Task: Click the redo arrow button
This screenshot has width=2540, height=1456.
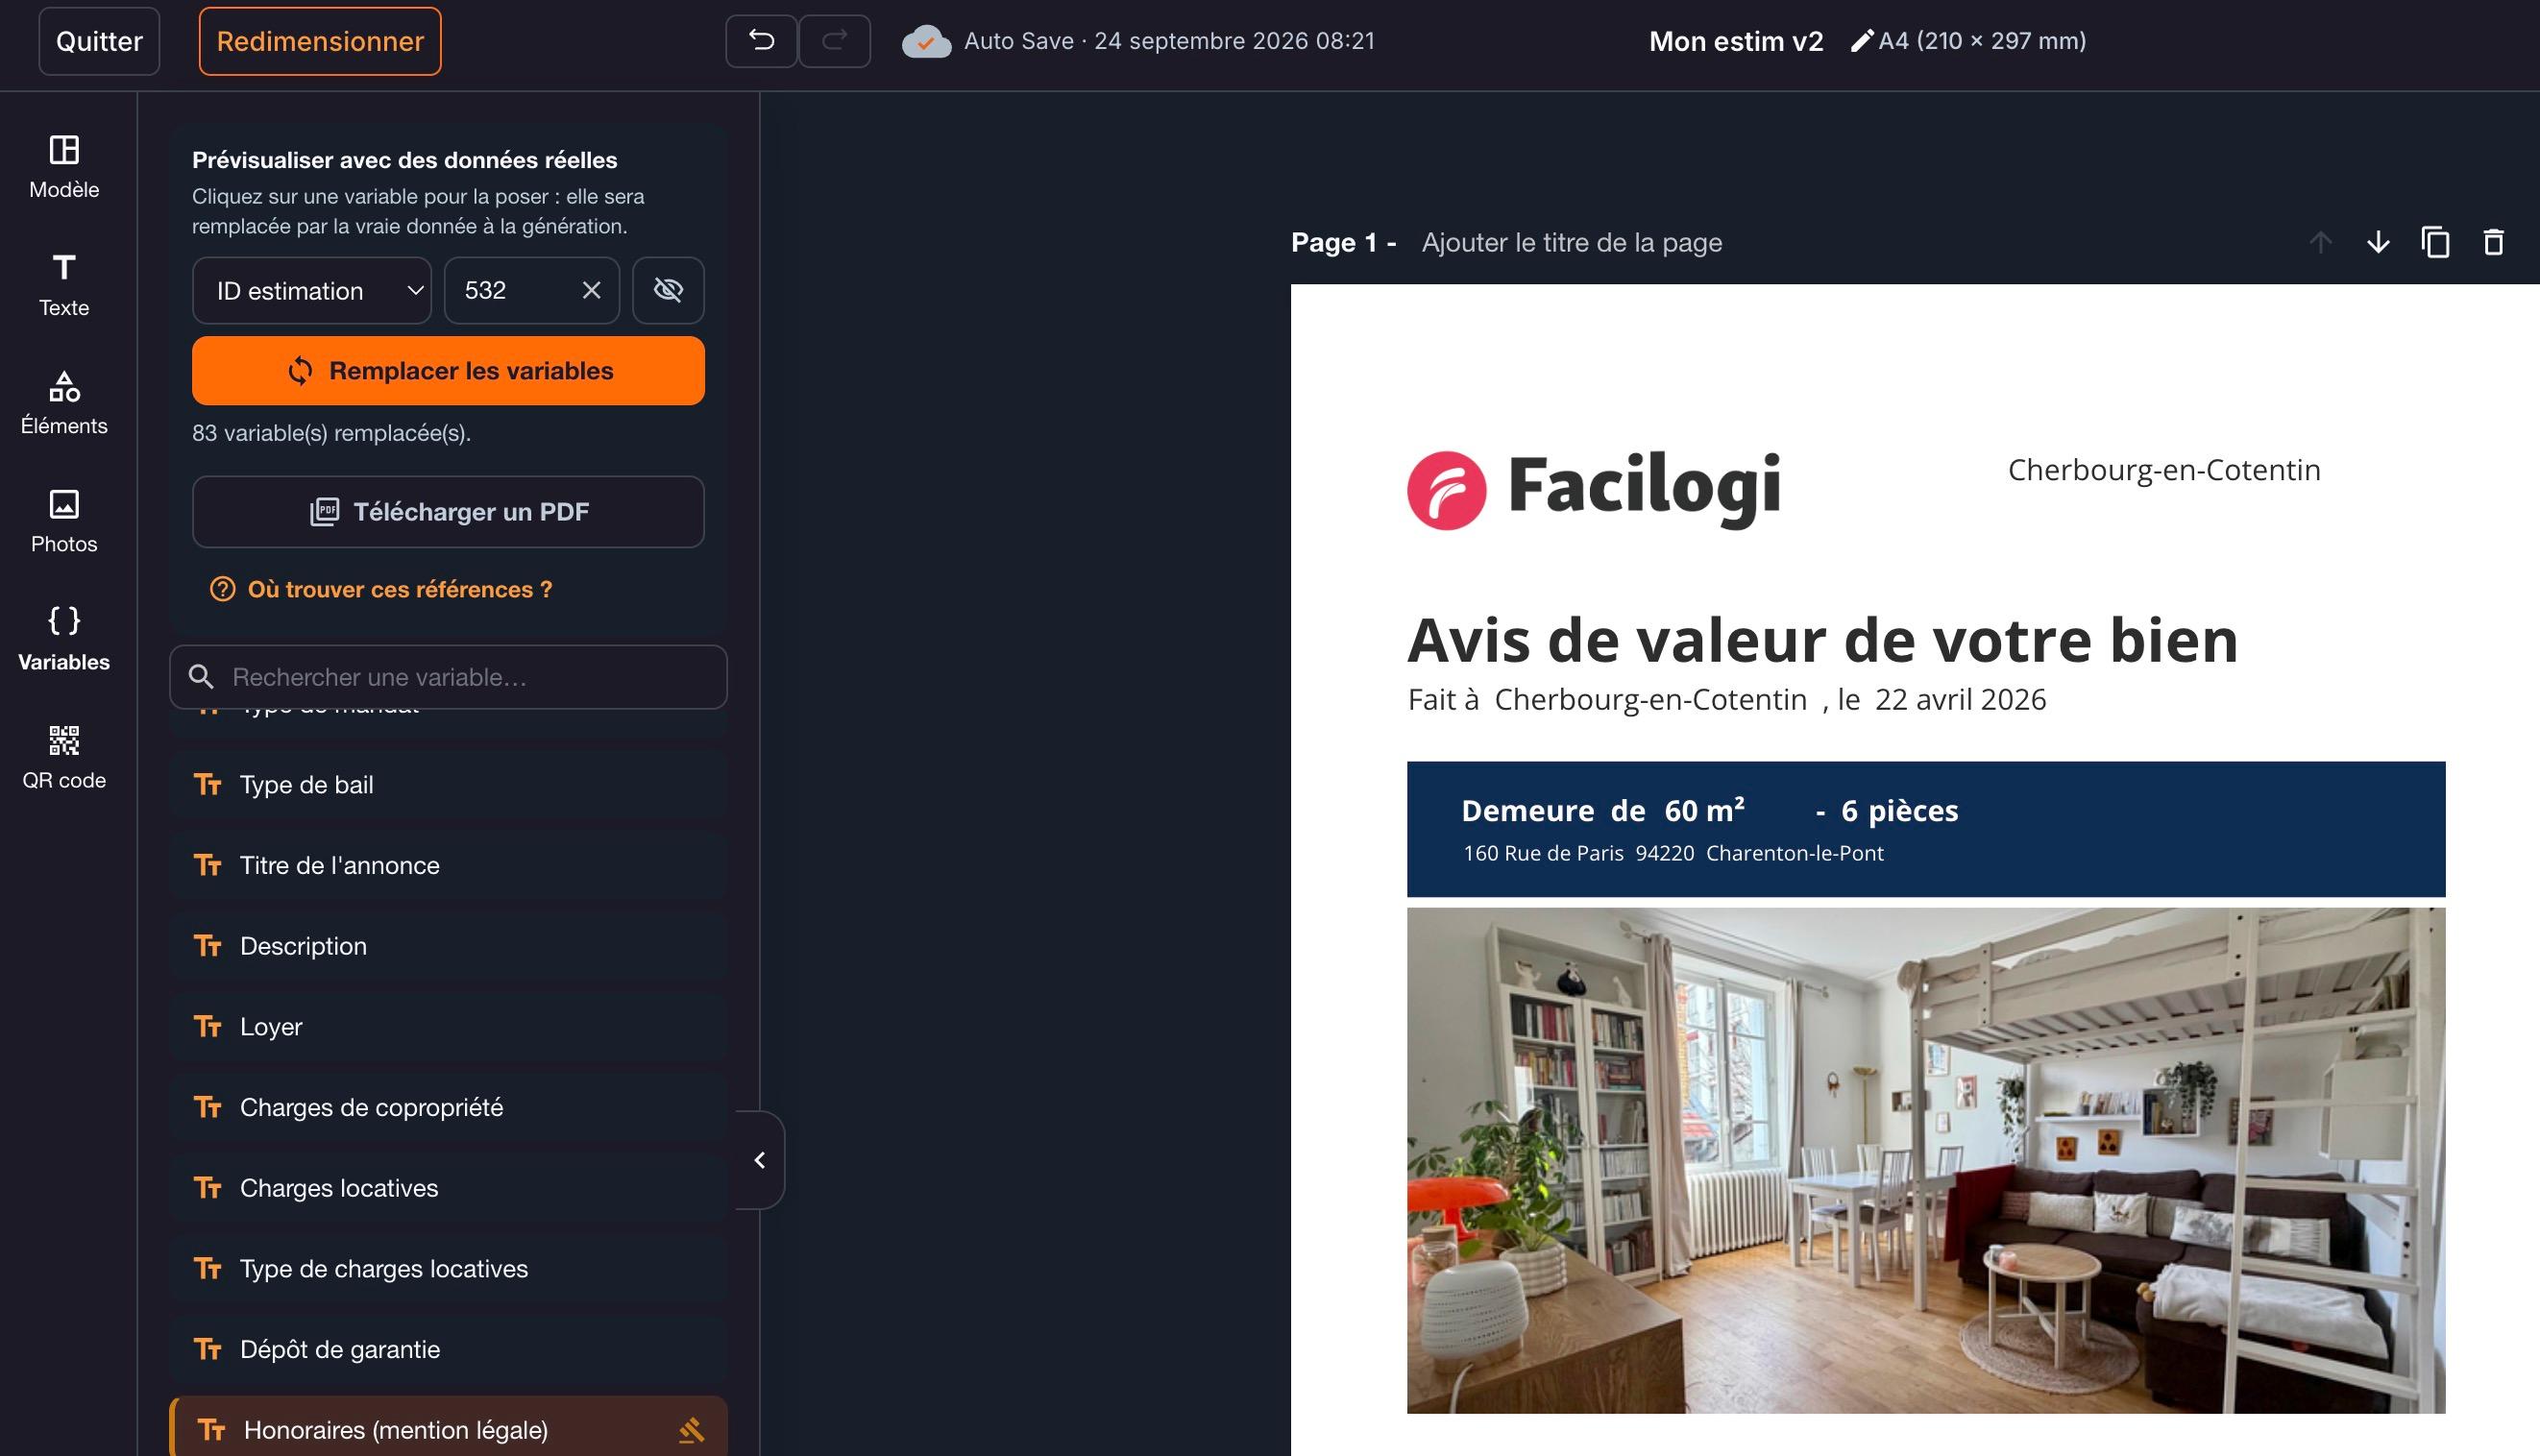Action: (834, 41)
